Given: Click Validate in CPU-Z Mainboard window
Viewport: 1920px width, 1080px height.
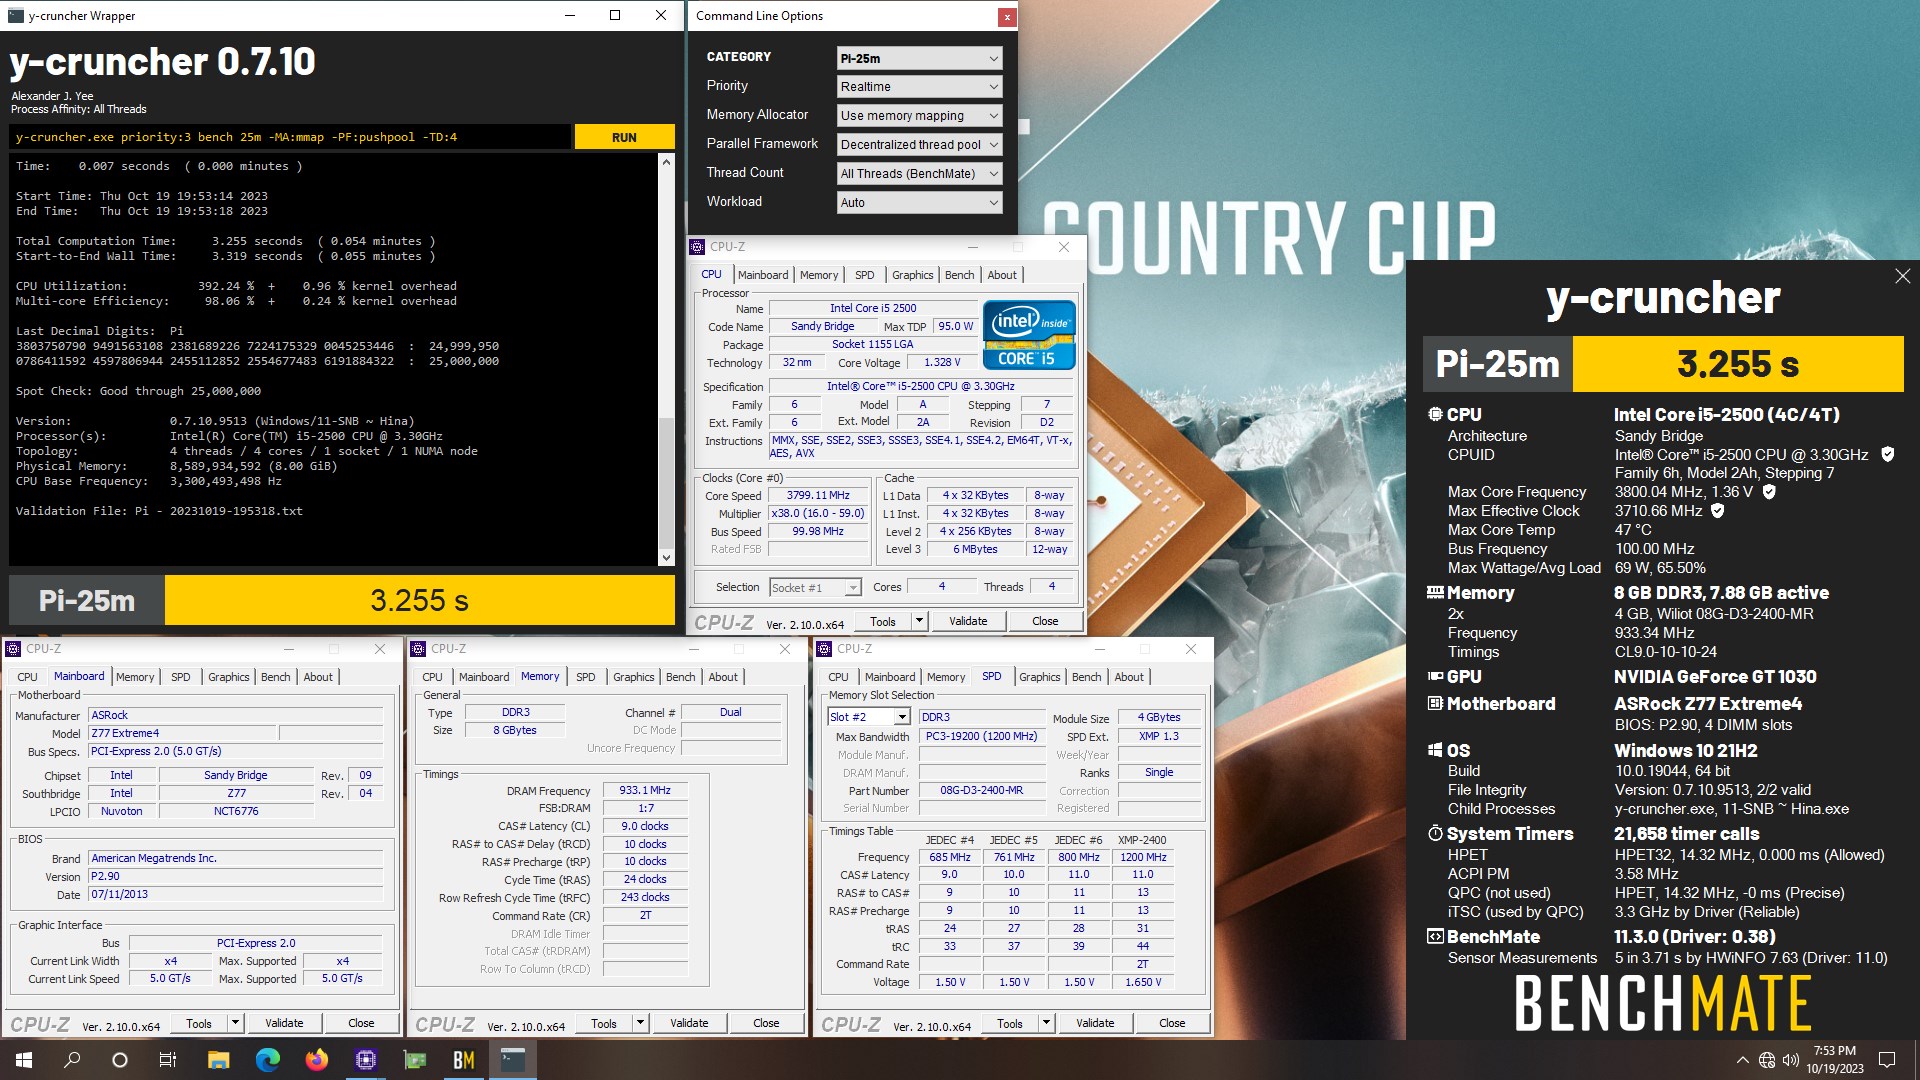Looking at the screenshot, I should (x=284, y=1023).
